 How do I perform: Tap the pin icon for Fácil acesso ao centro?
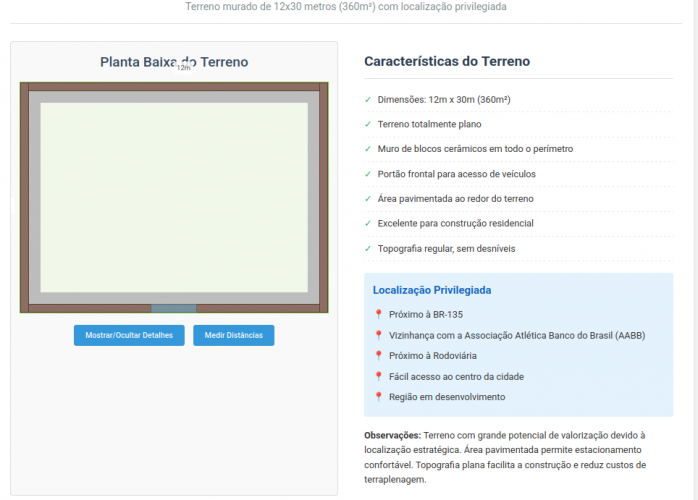[378, 376]
